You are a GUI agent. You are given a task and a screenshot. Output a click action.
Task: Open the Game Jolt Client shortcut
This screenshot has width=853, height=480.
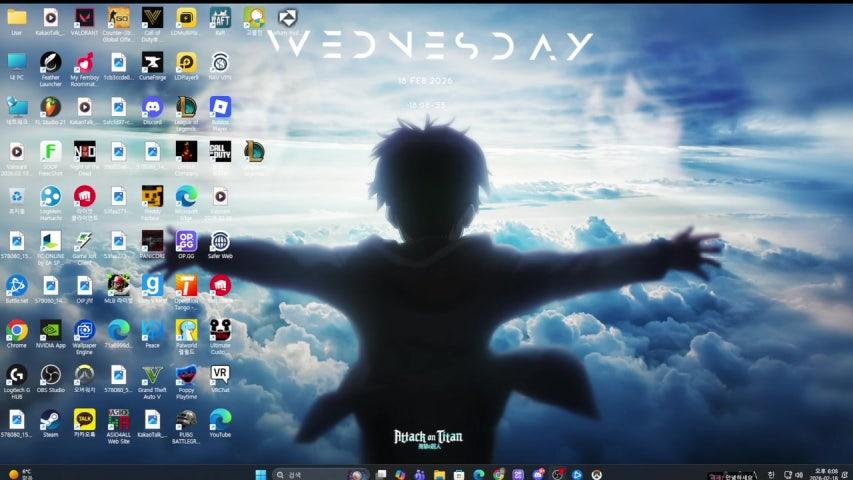point(84,248)
